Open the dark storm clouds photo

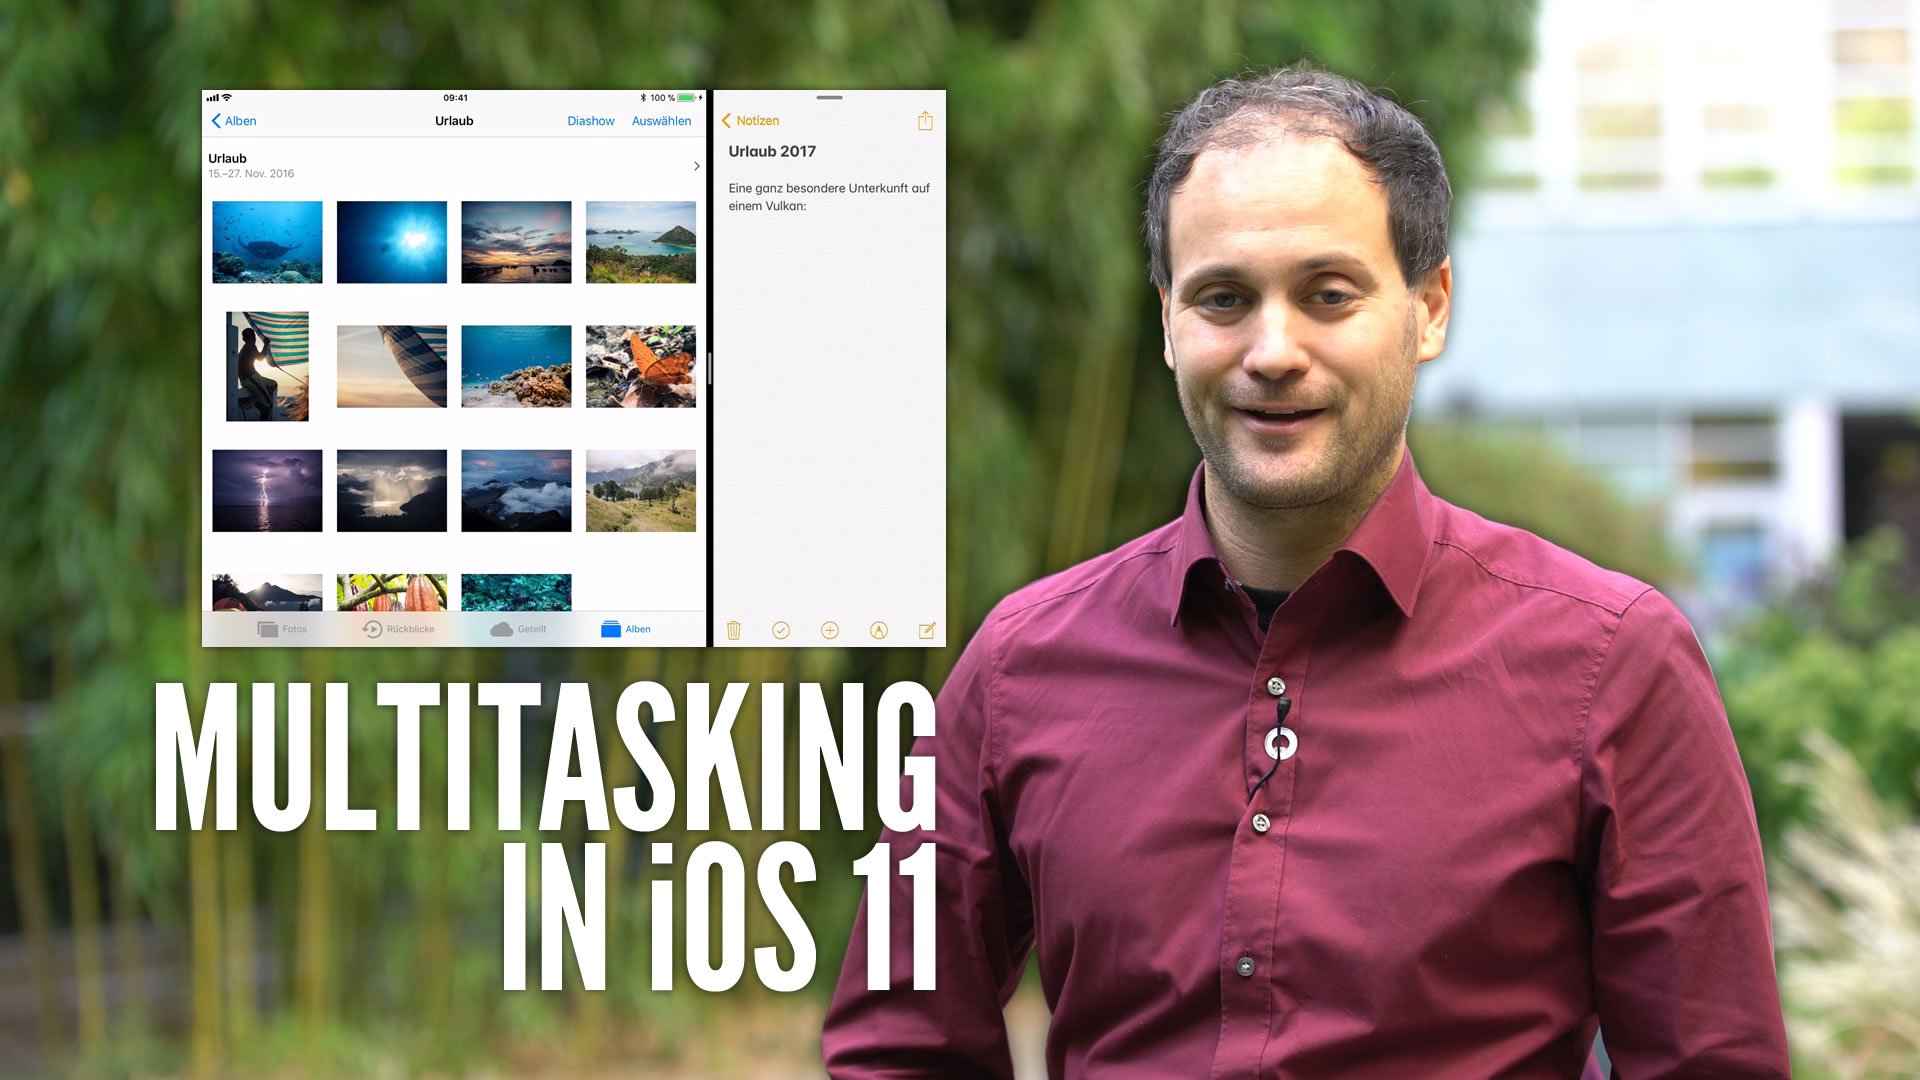[x=392, y=490]
